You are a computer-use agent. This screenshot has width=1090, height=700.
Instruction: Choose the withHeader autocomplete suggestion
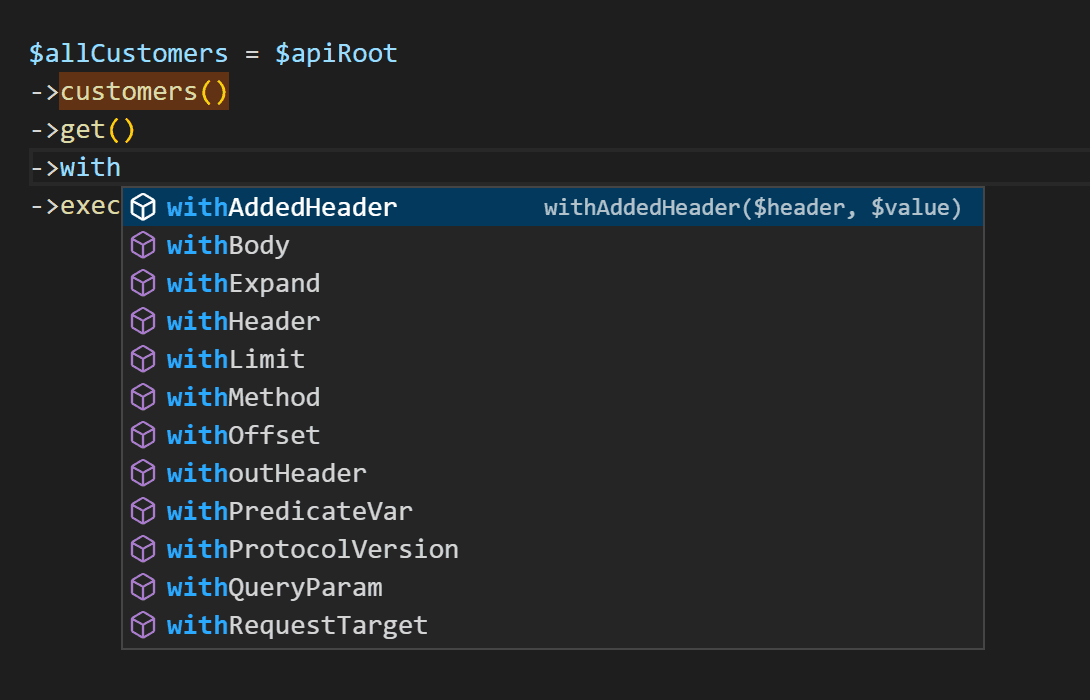[243, 322]
